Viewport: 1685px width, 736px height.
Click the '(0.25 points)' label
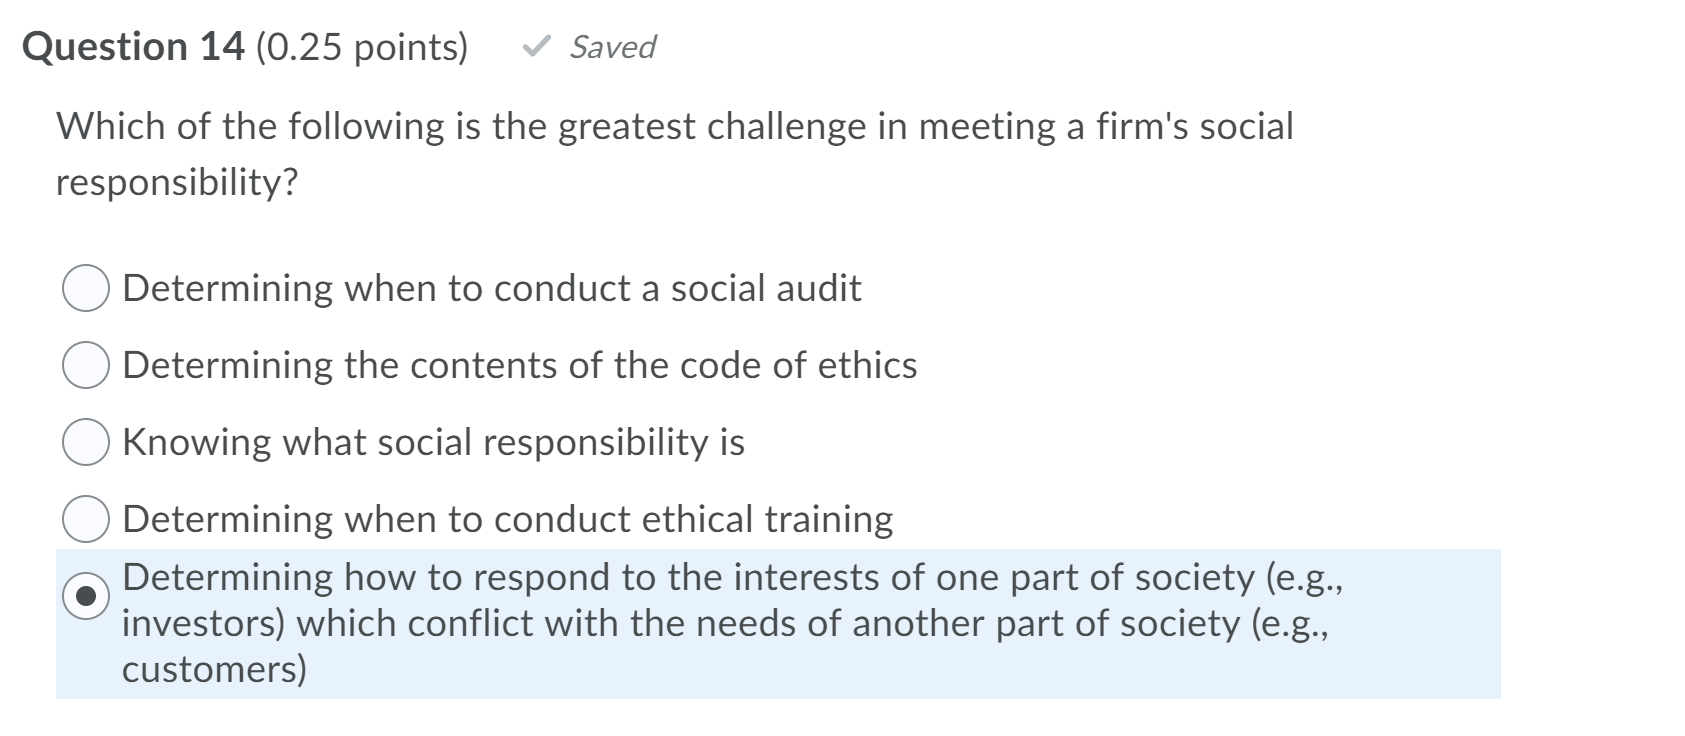(x=362, y=47)
